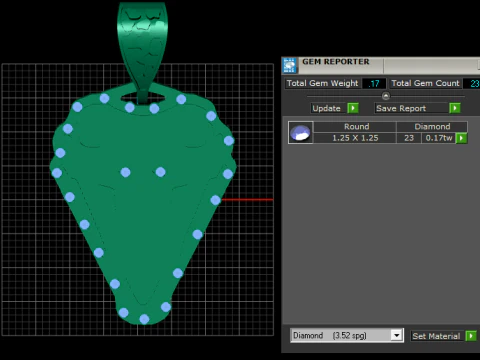Click the round gem thumbnail preview

click(x=300, y=133)
